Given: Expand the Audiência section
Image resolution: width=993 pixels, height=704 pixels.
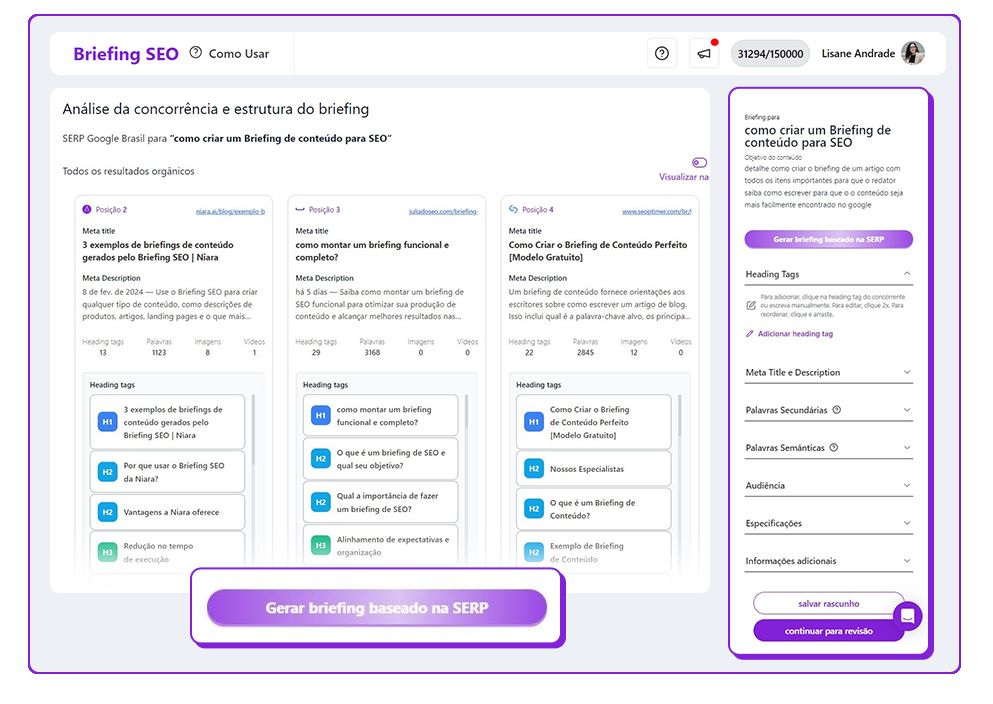Looking at the screenshot, I should (907, 485).
